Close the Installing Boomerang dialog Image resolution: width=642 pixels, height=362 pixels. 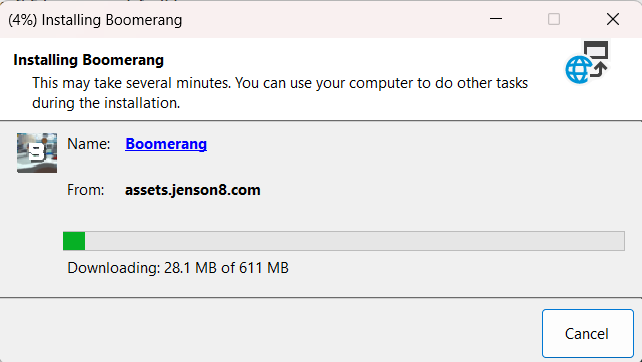[x=613, y=19]
